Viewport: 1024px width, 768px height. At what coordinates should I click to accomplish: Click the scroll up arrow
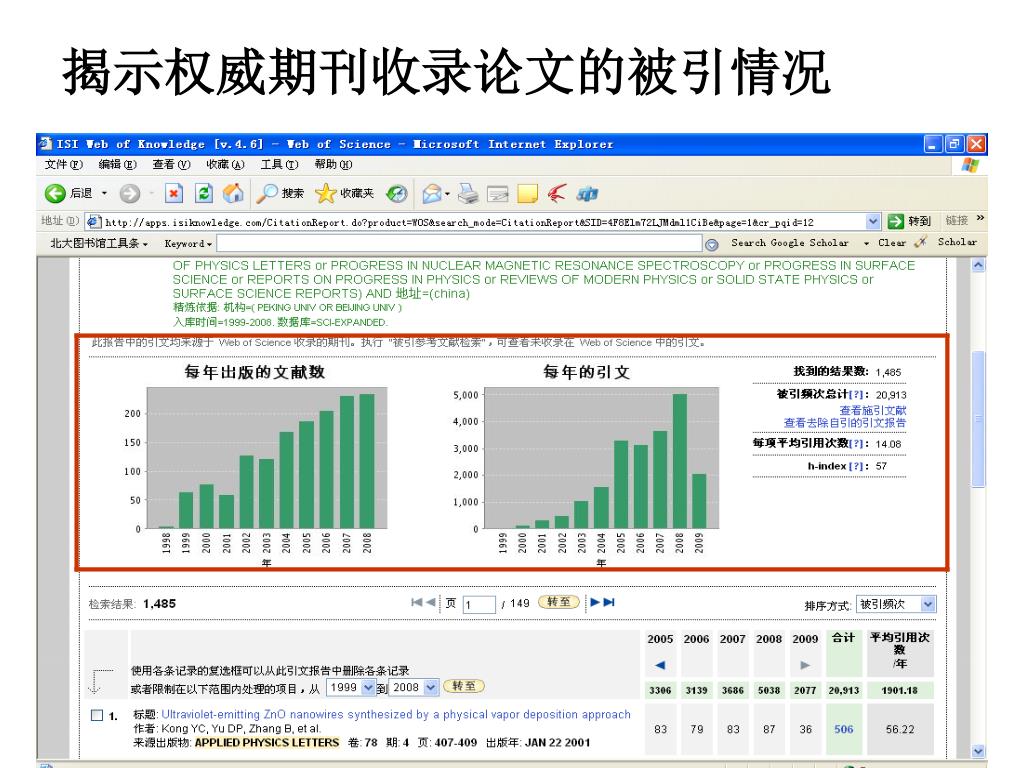[978, 265]
